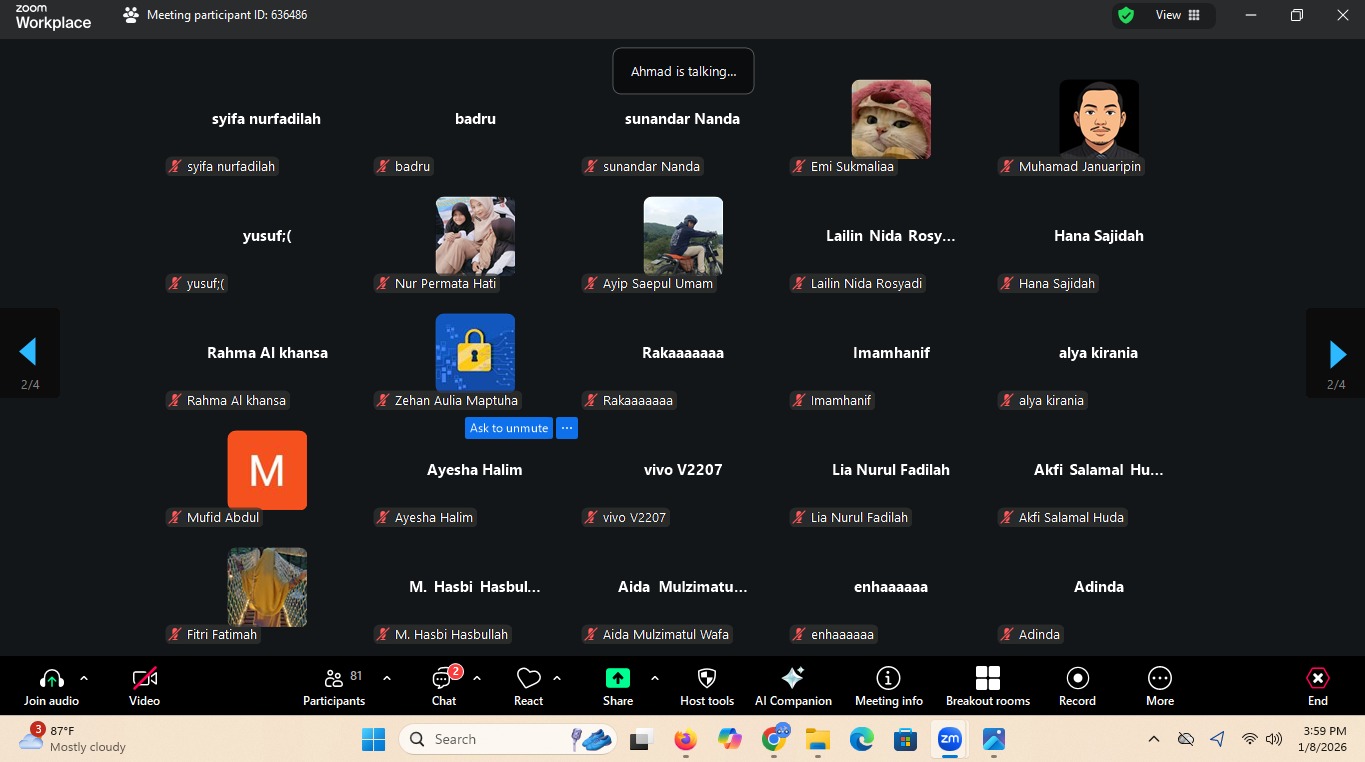The width and height of the screenshot is (1365, 762).
Task: Click the Meeting participant ID text
Action: click(x=227, y=15)
